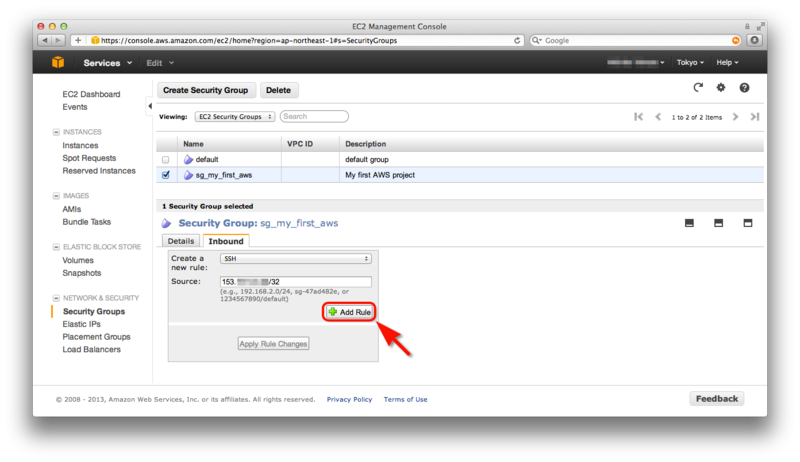This screenshot has height=462, width=800.
Task: Click the Source IP input field
Action: tap(296, 281)
